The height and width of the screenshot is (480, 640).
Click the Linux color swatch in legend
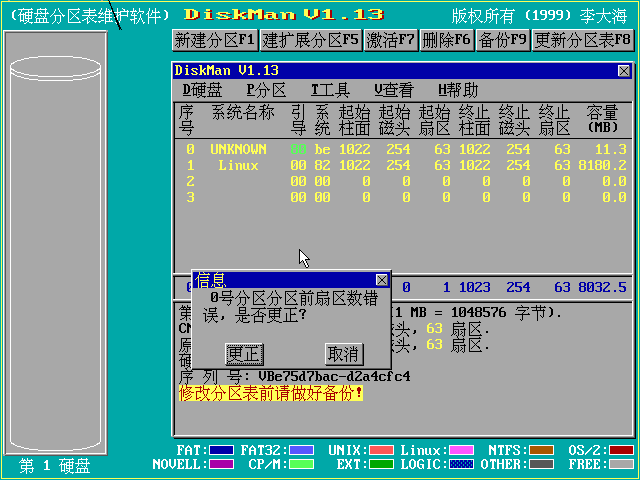point(462,450)
